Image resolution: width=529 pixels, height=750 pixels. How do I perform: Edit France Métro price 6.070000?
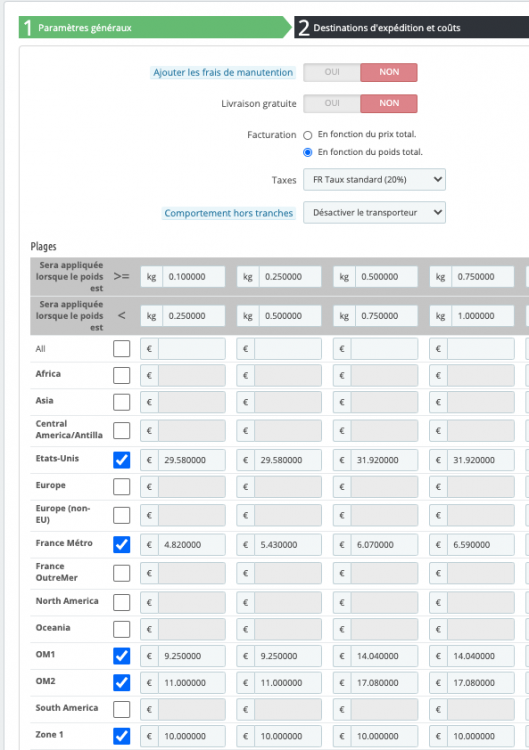[384, 545]
